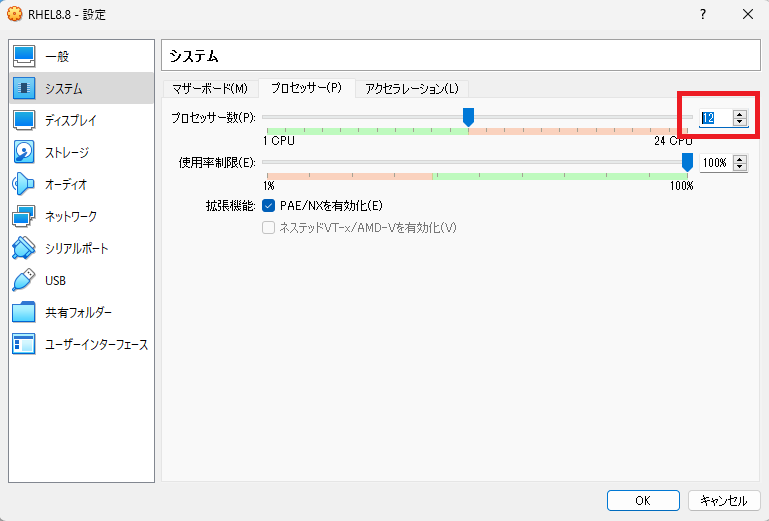Click the プロセッサー数(P) label

(213, 118)
